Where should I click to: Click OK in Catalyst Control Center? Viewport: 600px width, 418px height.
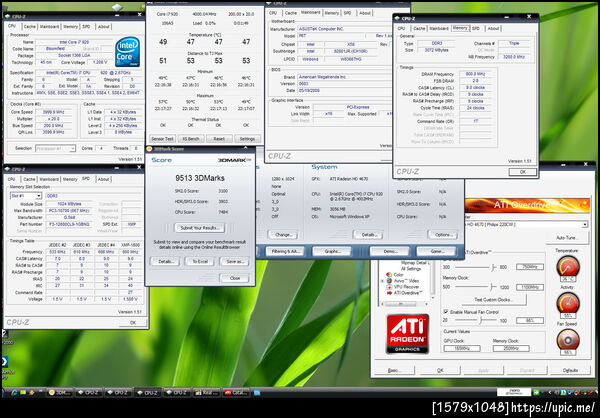point(440,371)
